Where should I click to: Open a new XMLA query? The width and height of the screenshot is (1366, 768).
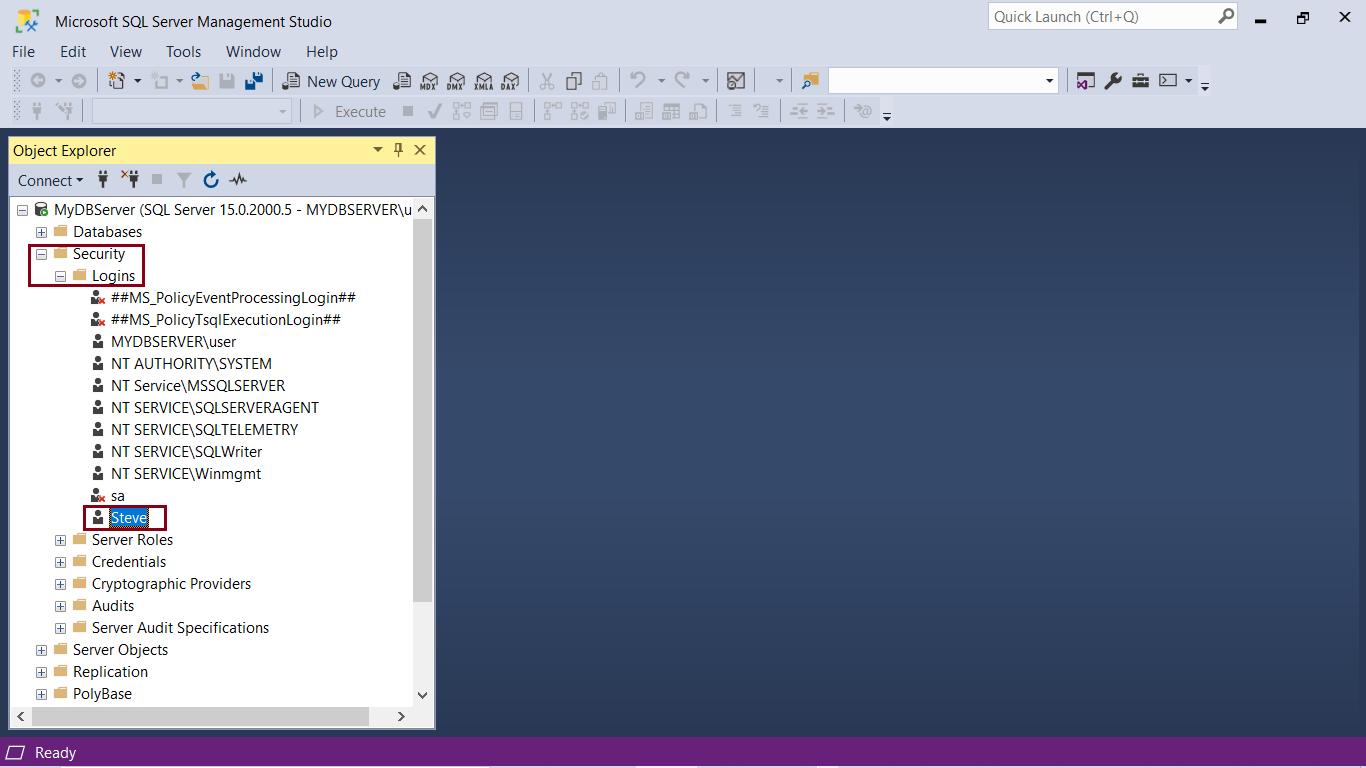click(484, 81)
